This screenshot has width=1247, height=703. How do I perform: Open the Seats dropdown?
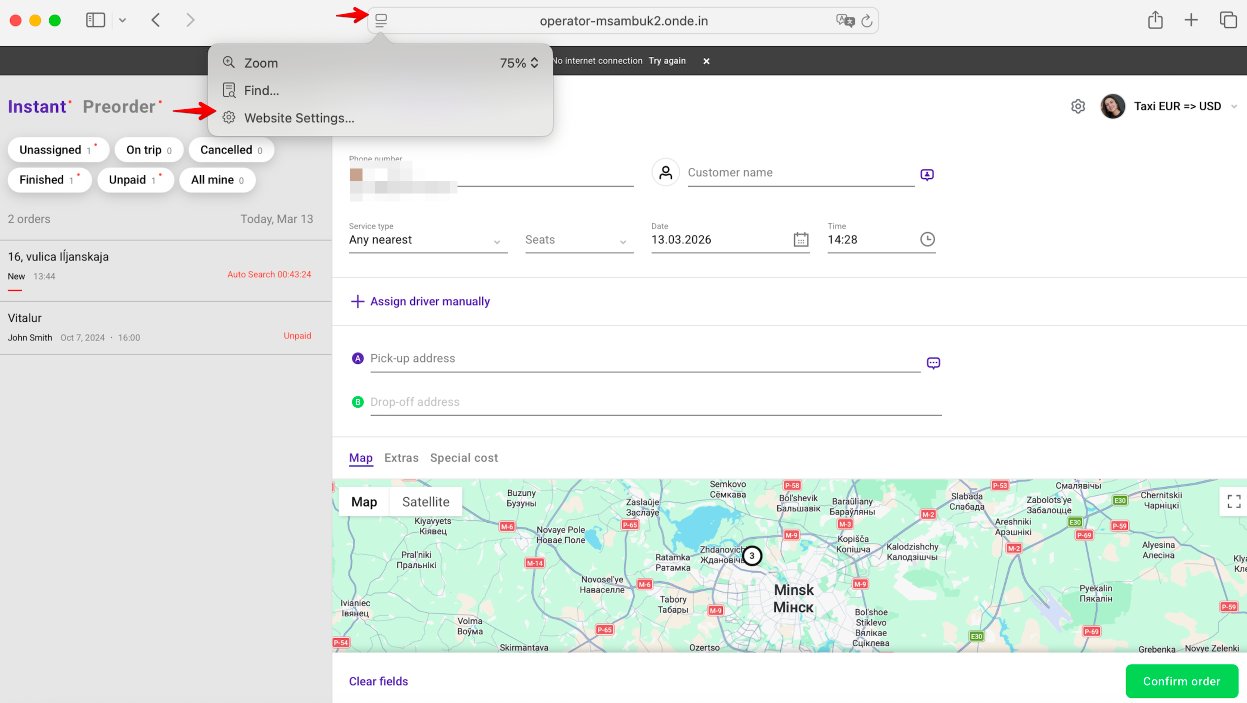578,240
